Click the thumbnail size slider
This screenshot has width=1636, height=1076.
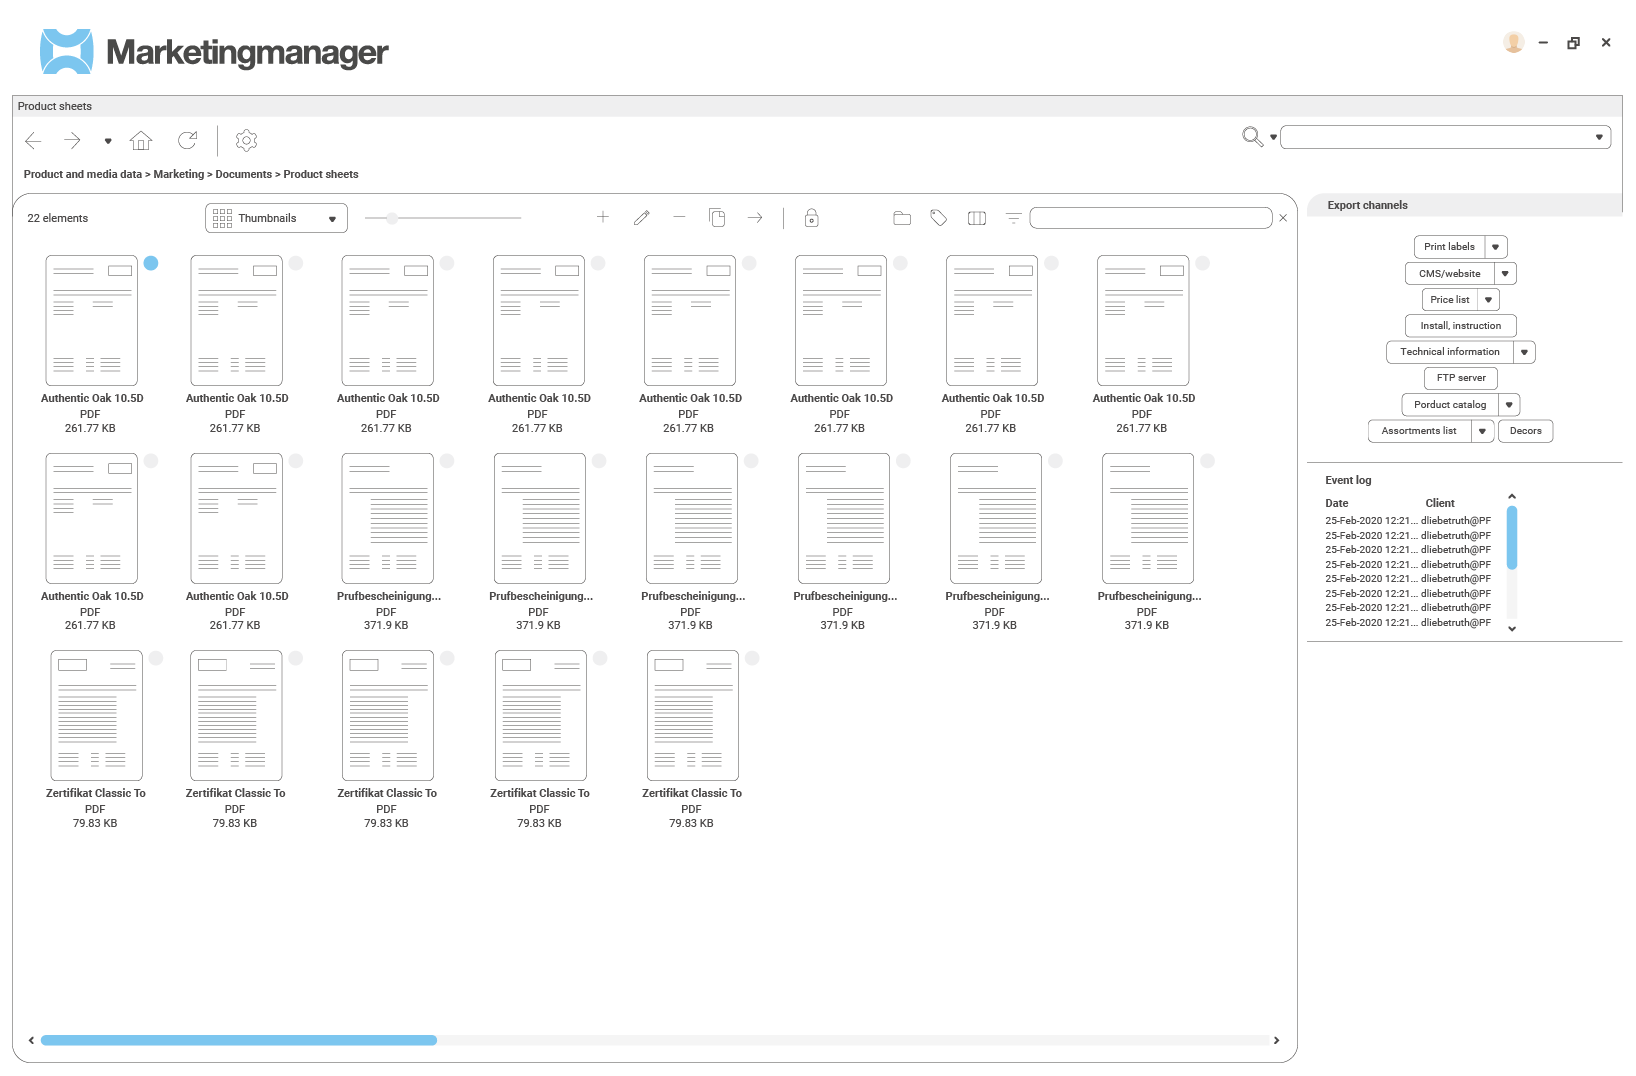click(x=393, y=218)
